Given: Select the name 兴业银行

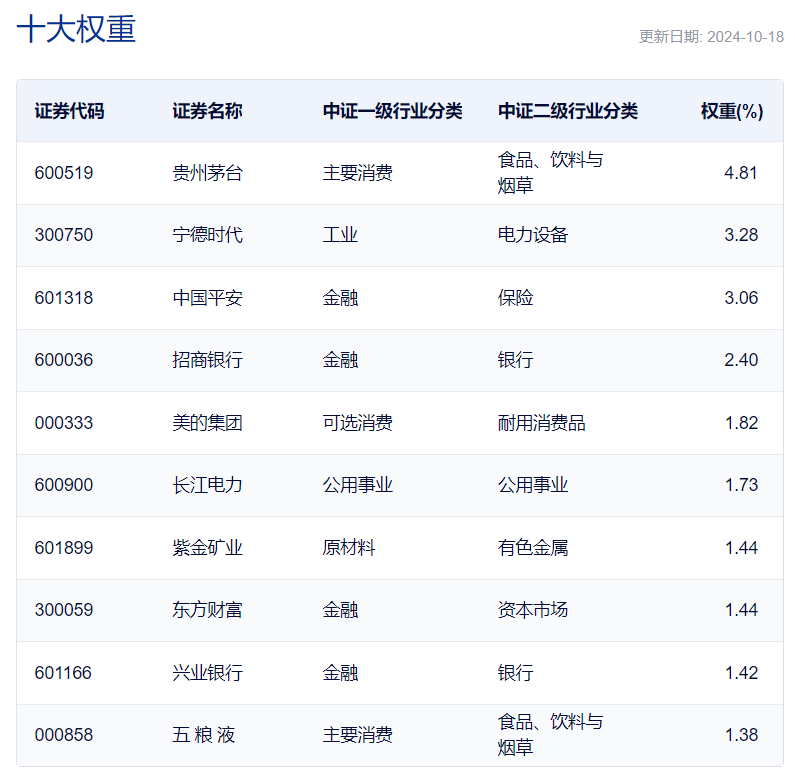Looking at the screenshot, I should click(x=207, y=673).
